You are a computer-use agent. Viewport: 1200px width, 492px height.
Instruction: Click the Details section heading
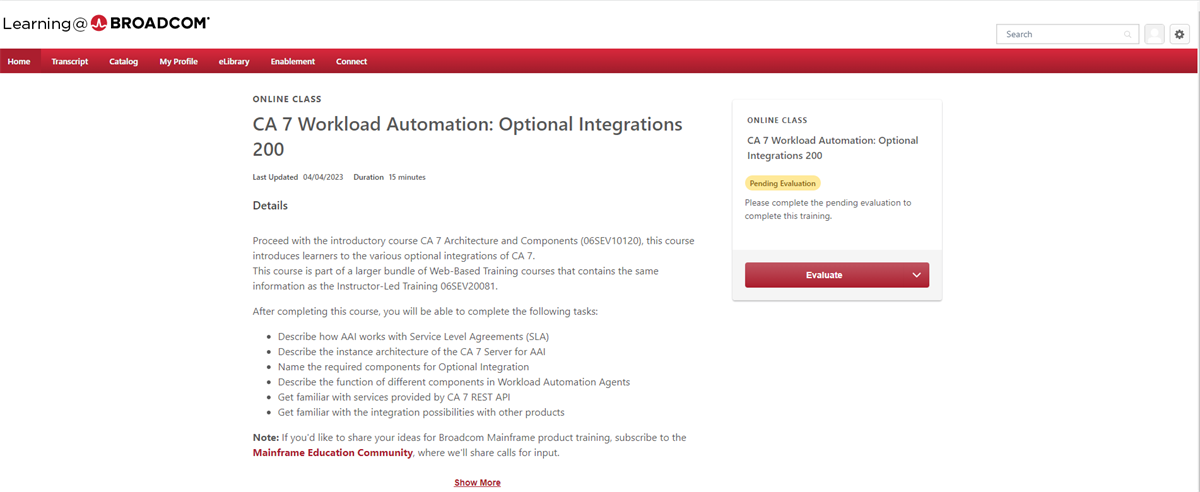pos(270,206)
